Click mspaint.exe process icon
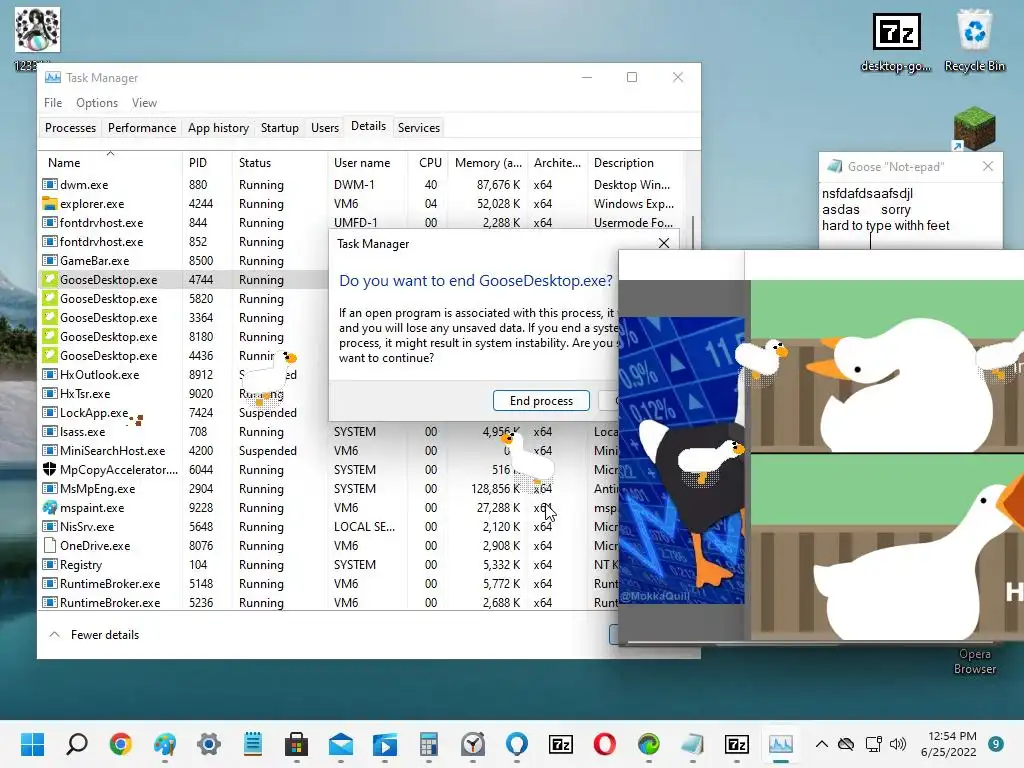 pyautogui.click(x=50, y=507)
